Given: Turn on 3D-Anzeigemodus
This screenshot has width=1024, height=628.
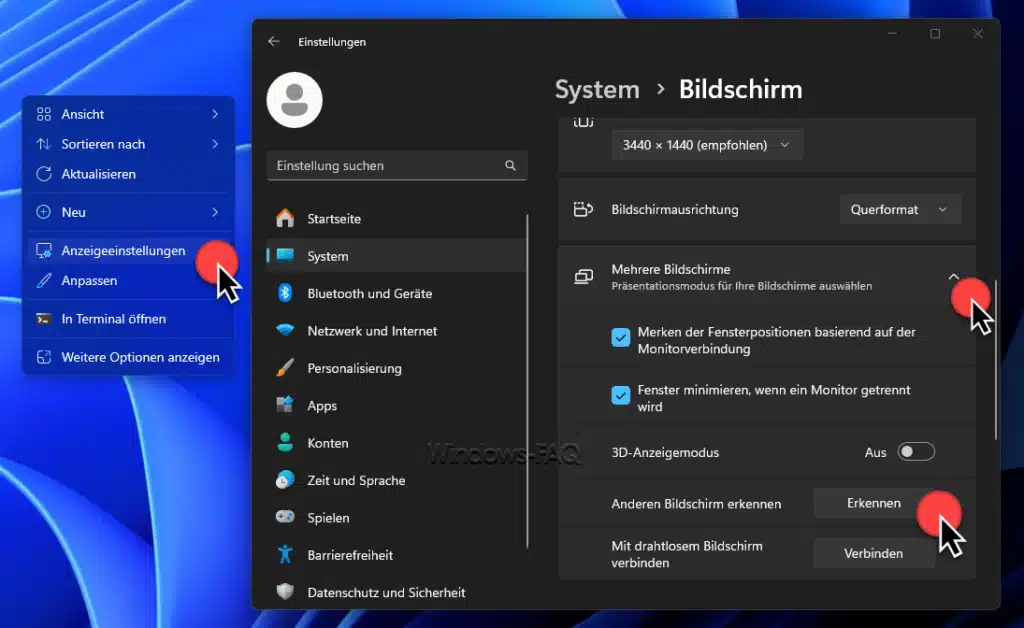Looking at the screenshot, I should tap(916, 452).
